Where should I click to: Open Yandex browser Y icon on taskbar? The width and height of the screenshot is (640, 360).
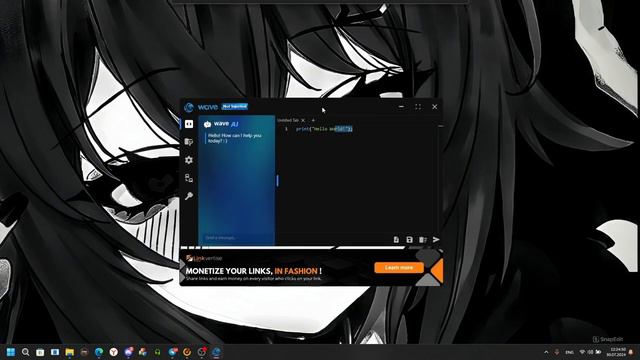(113, 352)
